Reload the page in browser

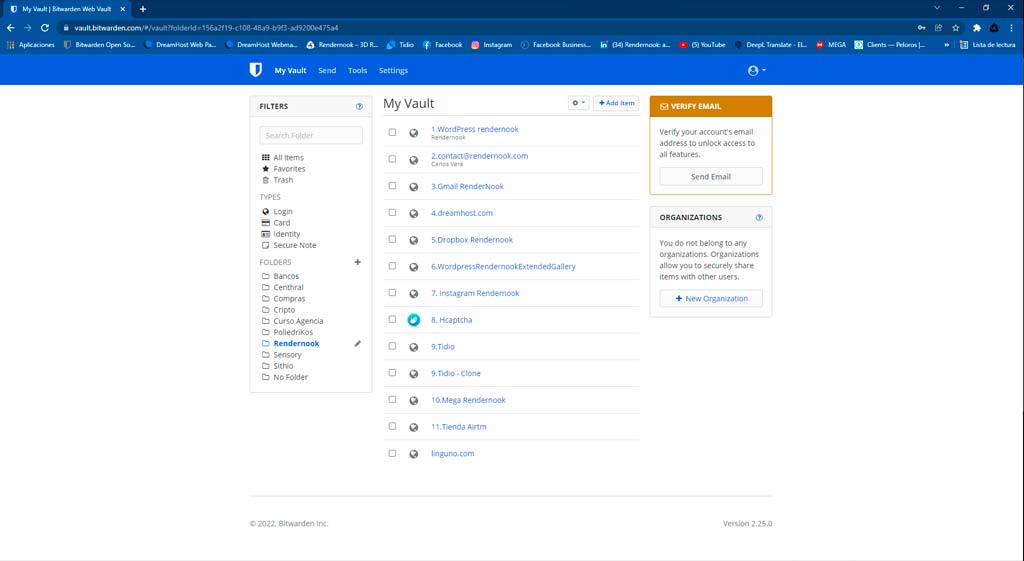[44, 28]
